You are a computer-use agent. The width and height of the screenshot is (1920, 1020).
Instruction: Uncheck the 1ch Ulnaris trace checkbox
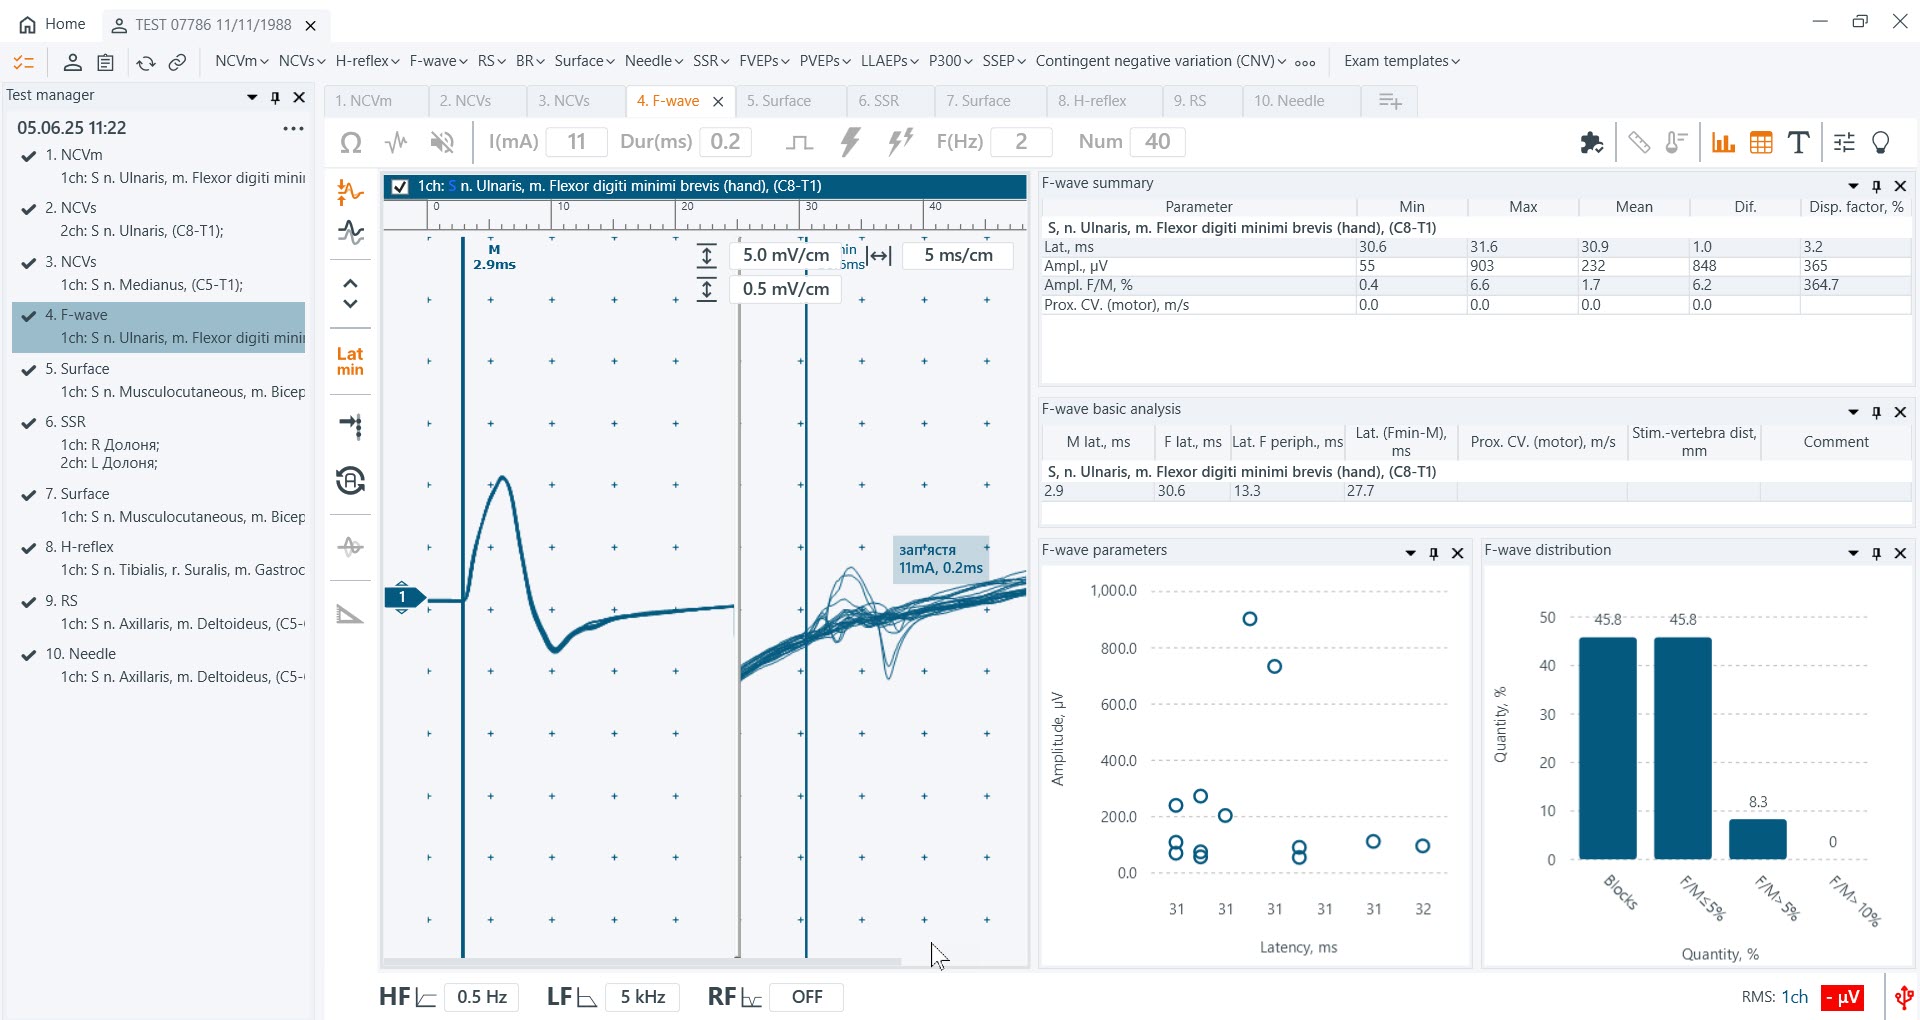tap(400, 186)
